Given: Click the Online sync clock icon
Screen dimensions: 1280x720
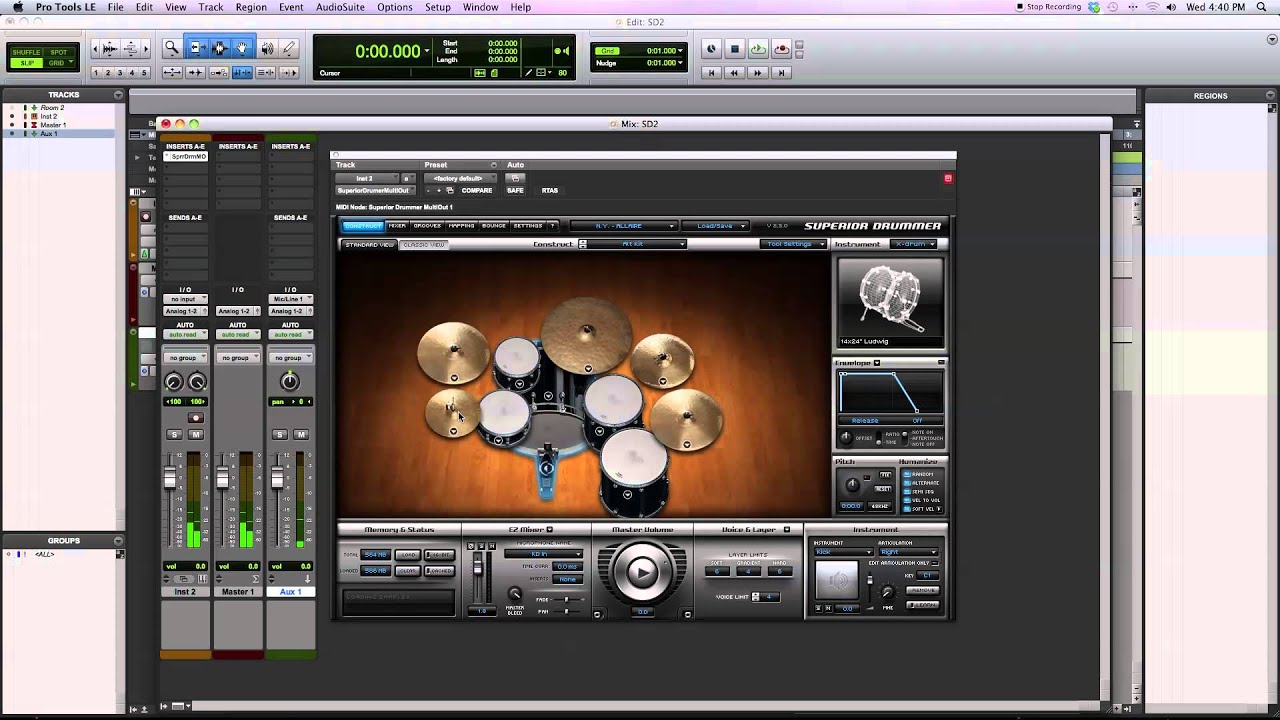Looking at the screenshot, I should click(x=711, y=49).
